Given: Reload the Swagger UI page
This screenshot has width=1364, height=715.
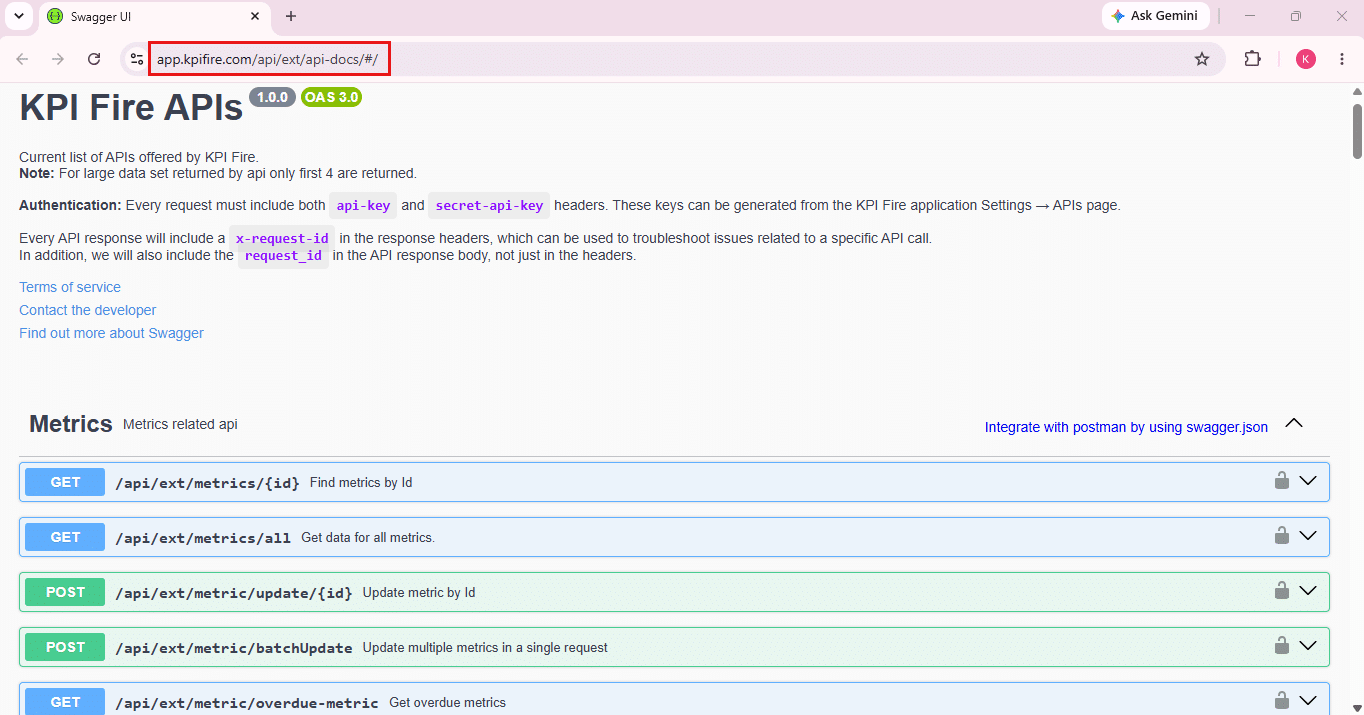Looking at the screenshot, I should pos(94,59).
